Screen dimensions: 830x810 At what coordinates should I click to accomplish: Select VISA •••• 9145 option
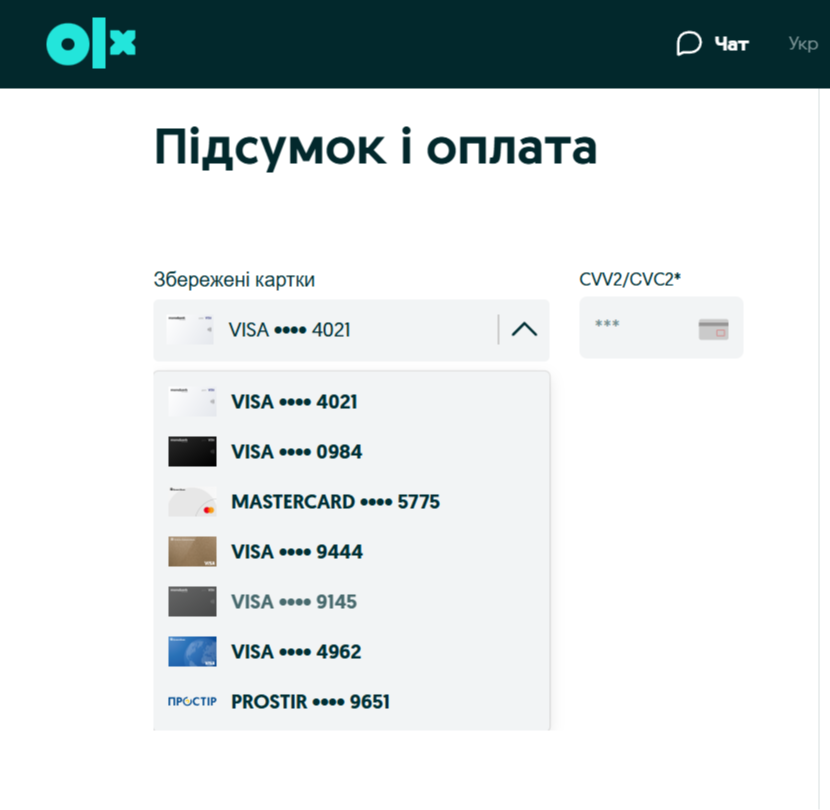[351, 601]
